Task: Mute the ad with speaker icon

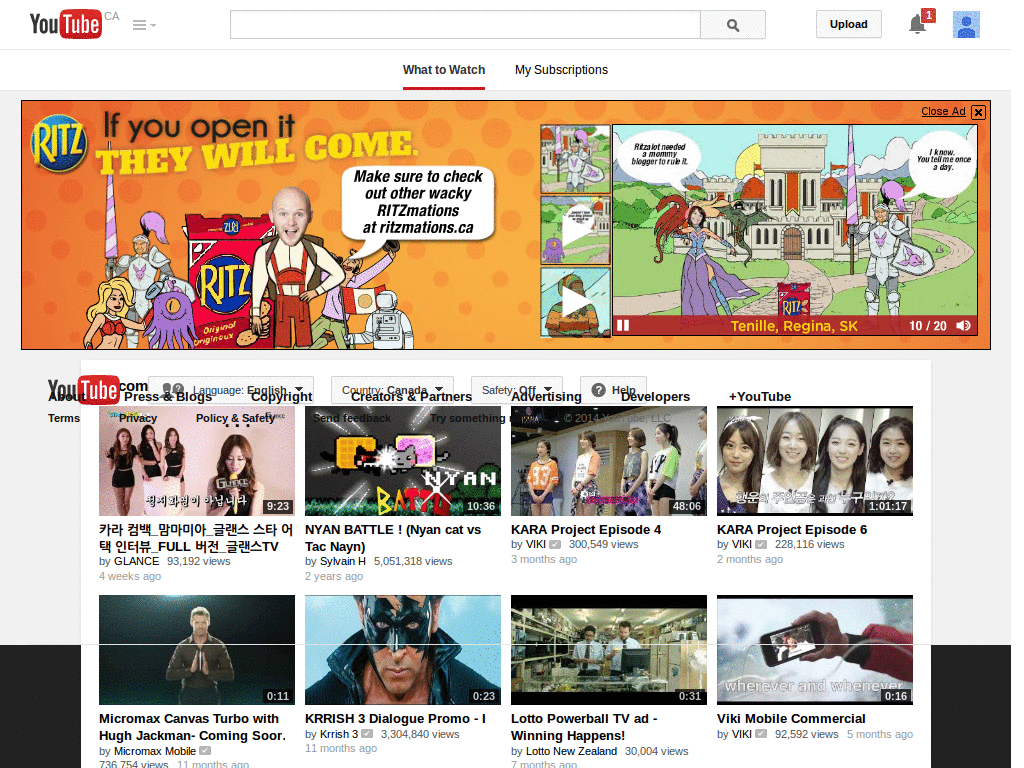Action: [963, 325]
